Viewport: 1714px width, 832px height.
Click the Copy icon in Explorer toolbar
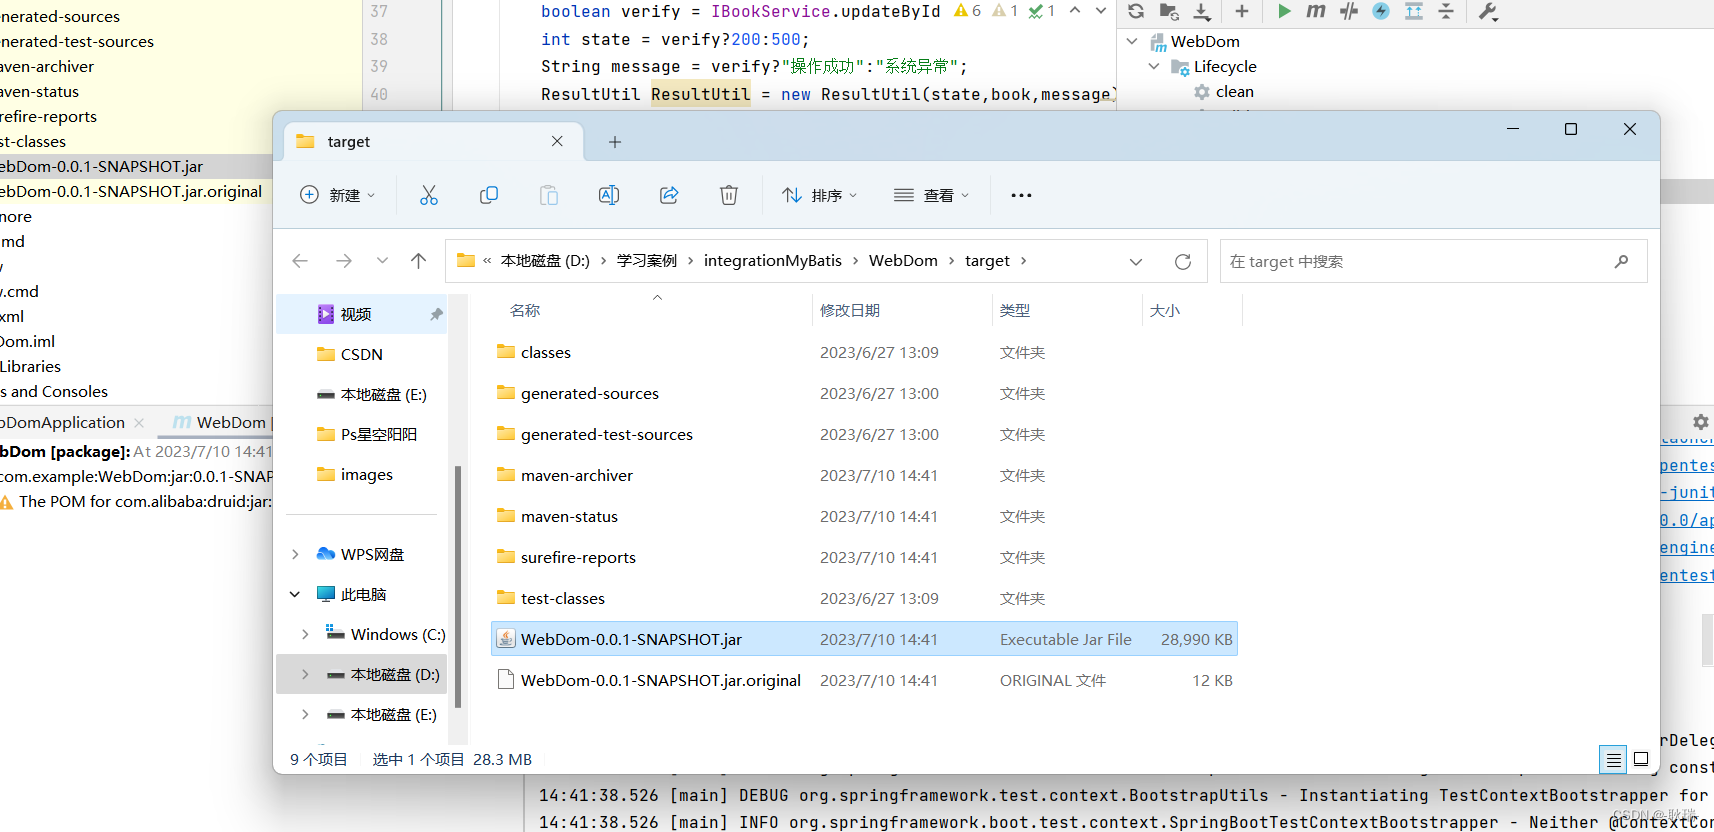[x=489, y=195]
